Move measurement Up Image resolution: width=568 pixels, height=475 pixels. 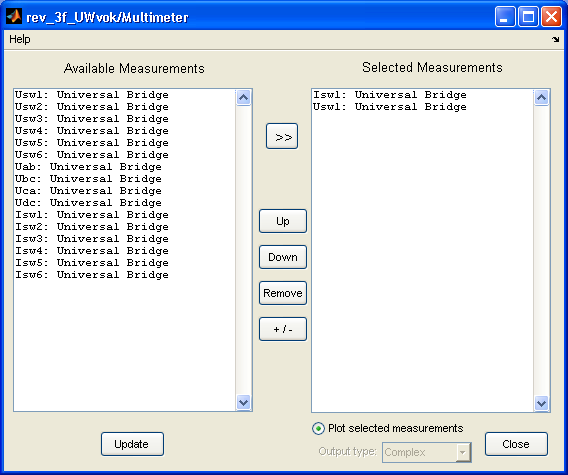click(283, 221)
